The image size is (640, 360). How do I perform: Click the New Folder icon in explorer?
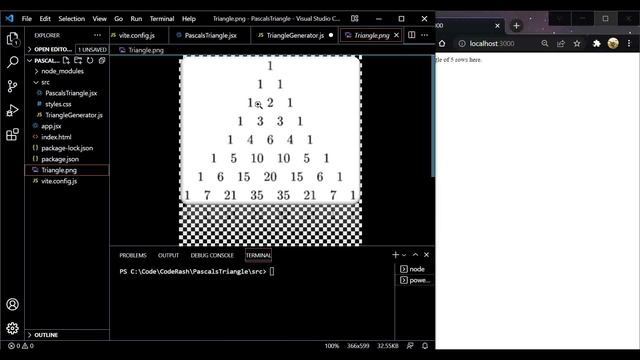click(78, 60)
